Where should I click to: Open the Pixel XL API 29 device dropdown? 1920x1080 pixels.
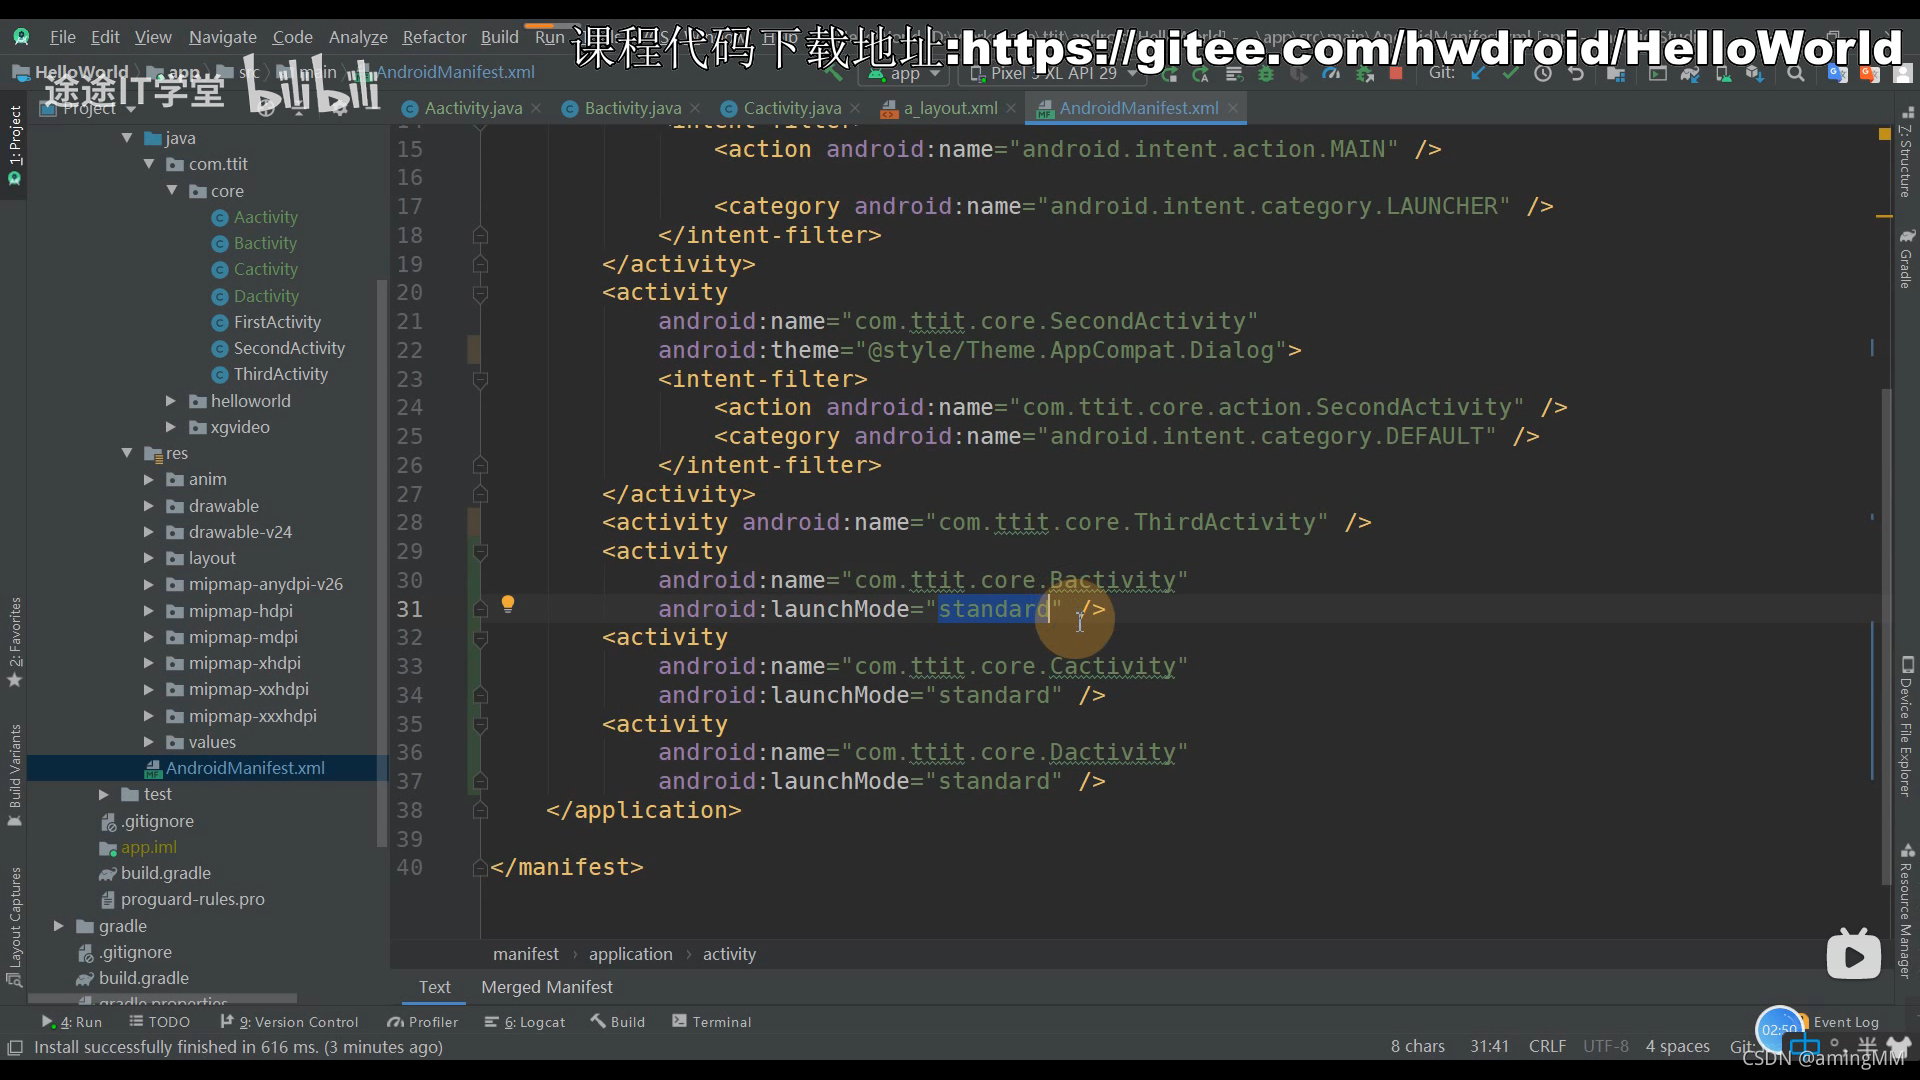pos(1052,74)
